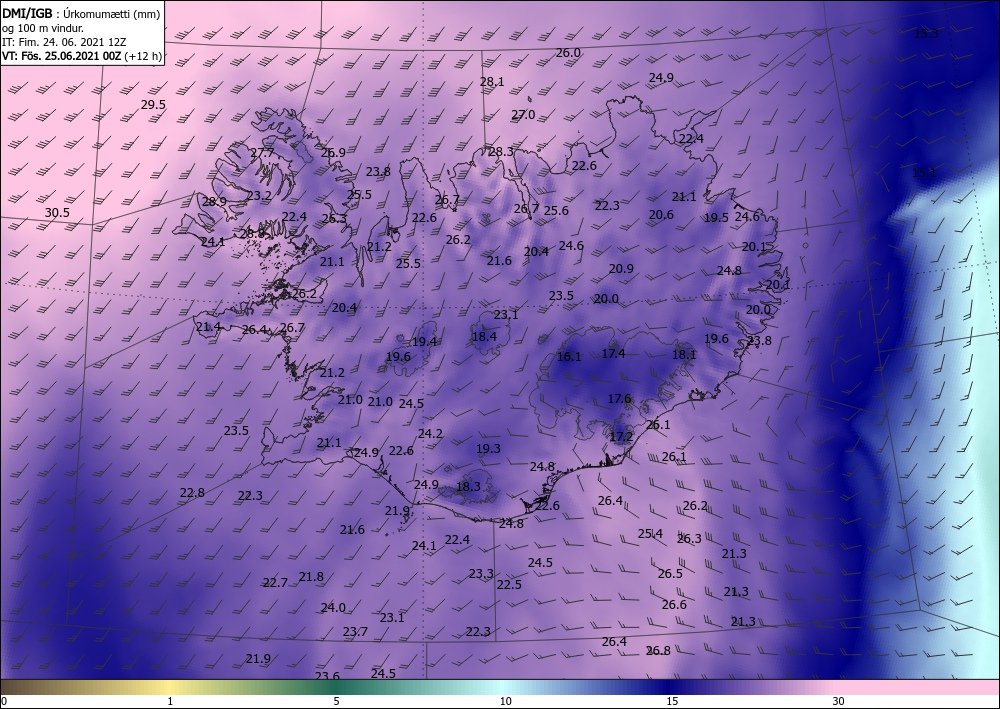Click the 18.1 map value
The image size is (1000, 709).
[684, 354]
